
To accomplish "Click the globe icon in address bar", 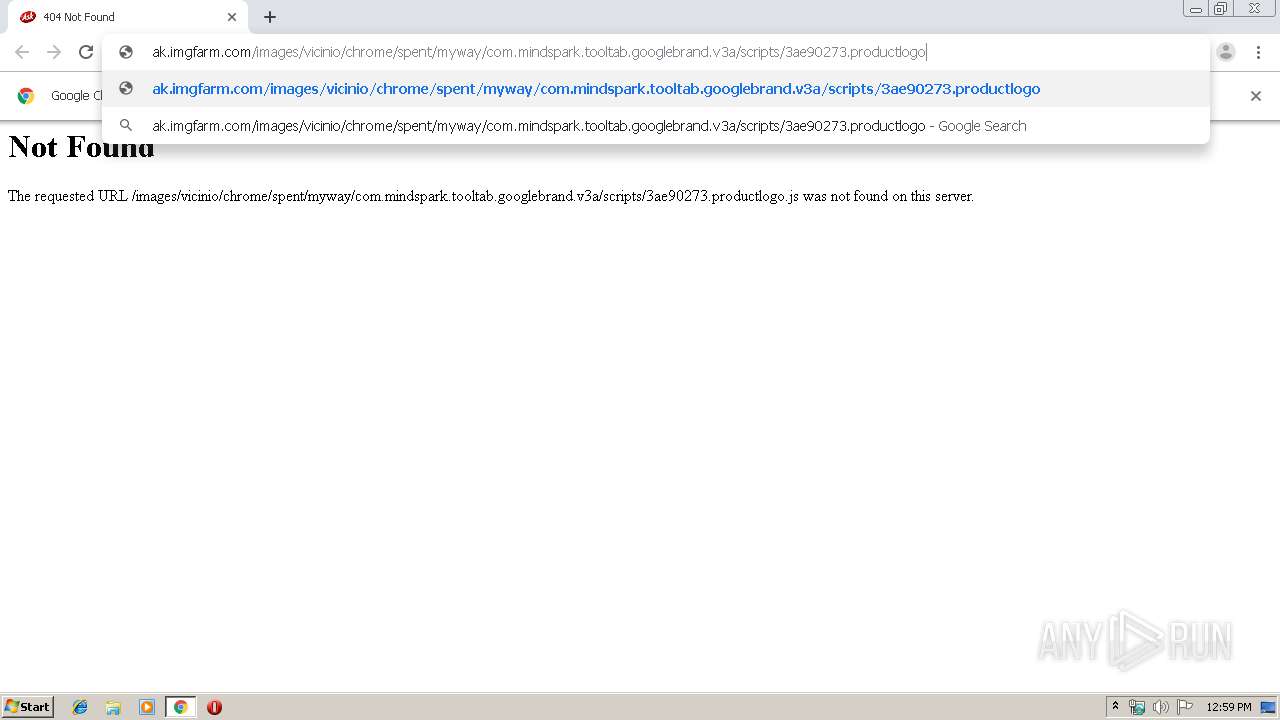I will (126, 52).
